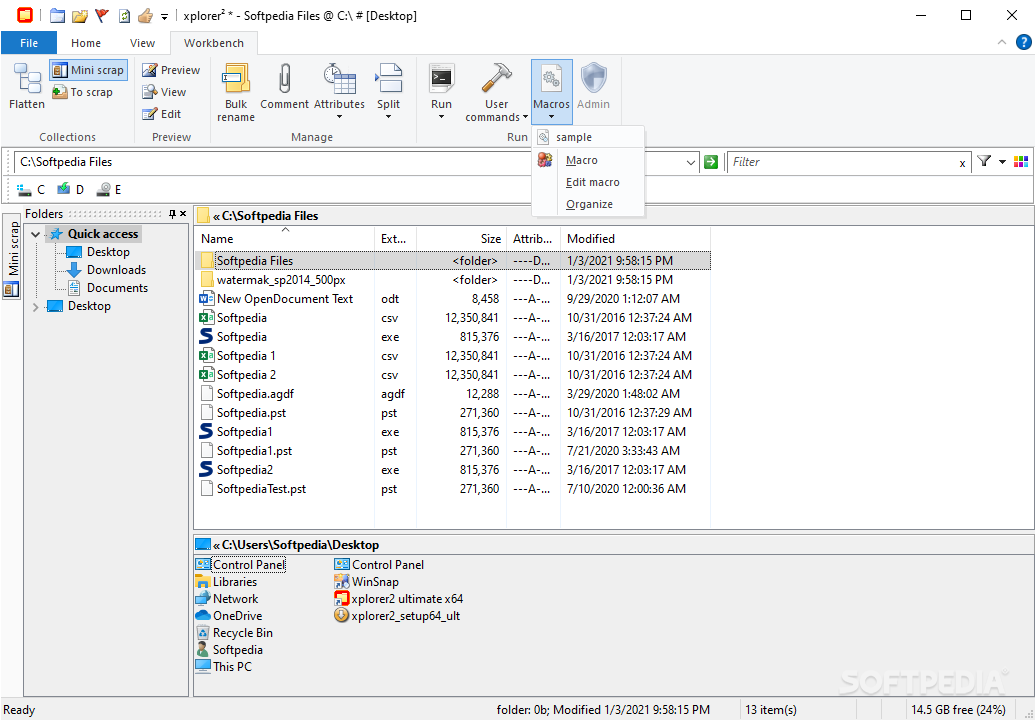Select drive C in the drive bar
Viewport: 1036px width, 721px height.
click(x=32, y=190)
